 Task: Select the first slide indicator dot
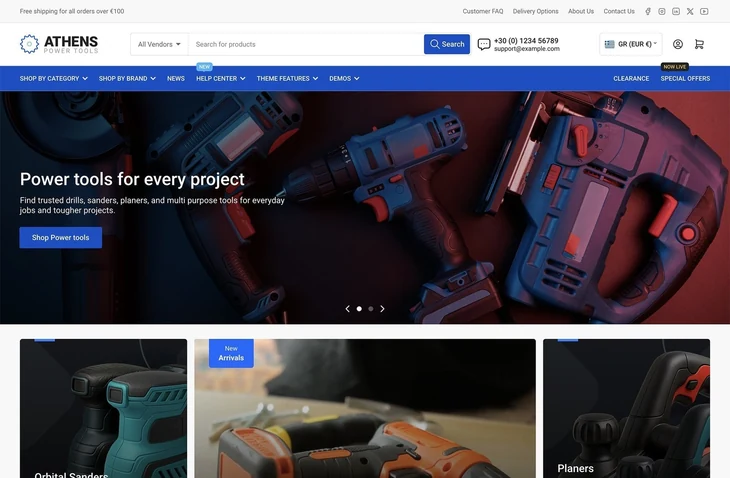359,309
